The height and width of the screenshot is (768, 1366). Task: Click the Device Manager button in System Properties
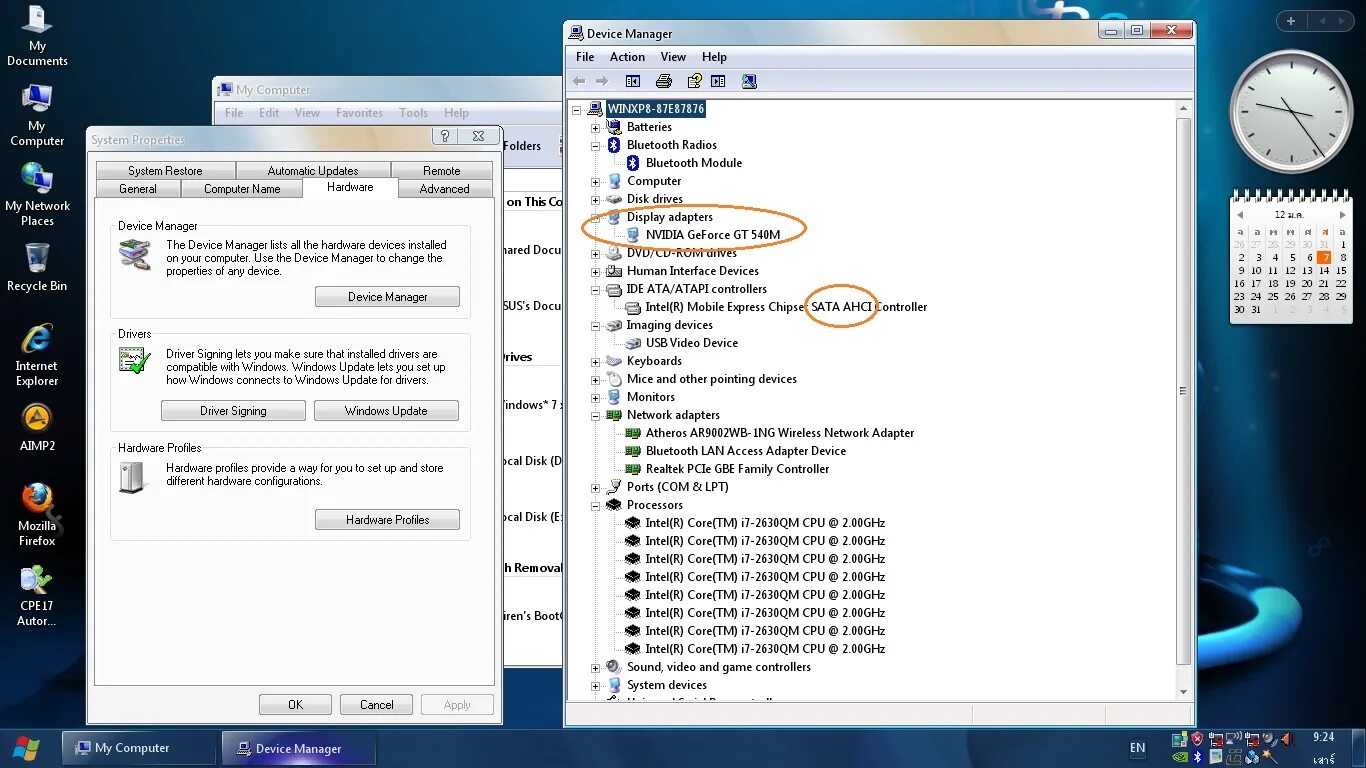click(x=387, y=297)
